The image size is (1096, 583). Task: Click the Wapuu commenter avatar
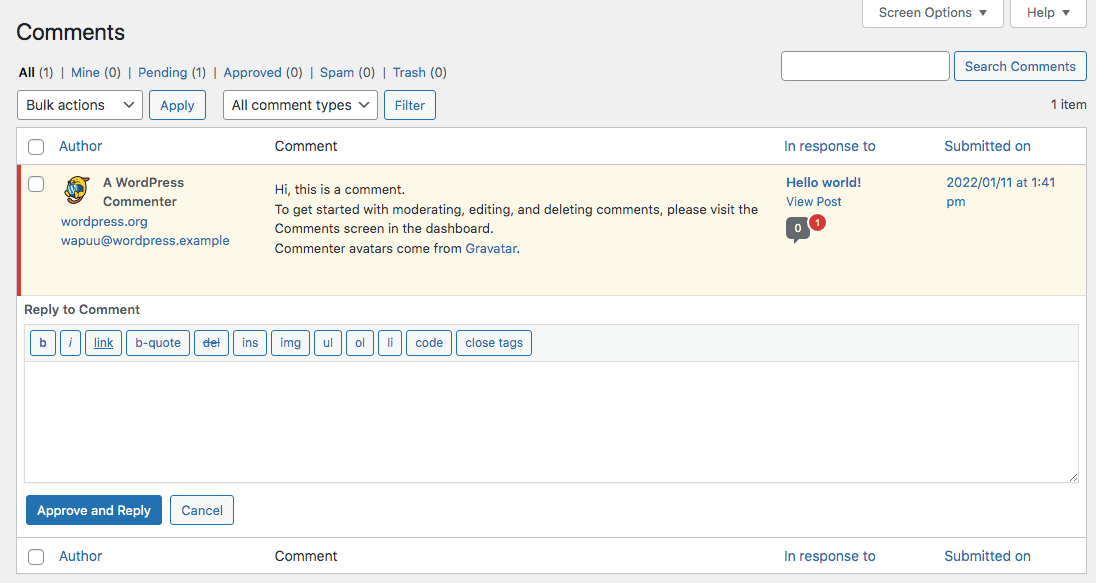(x=77, y=190)
